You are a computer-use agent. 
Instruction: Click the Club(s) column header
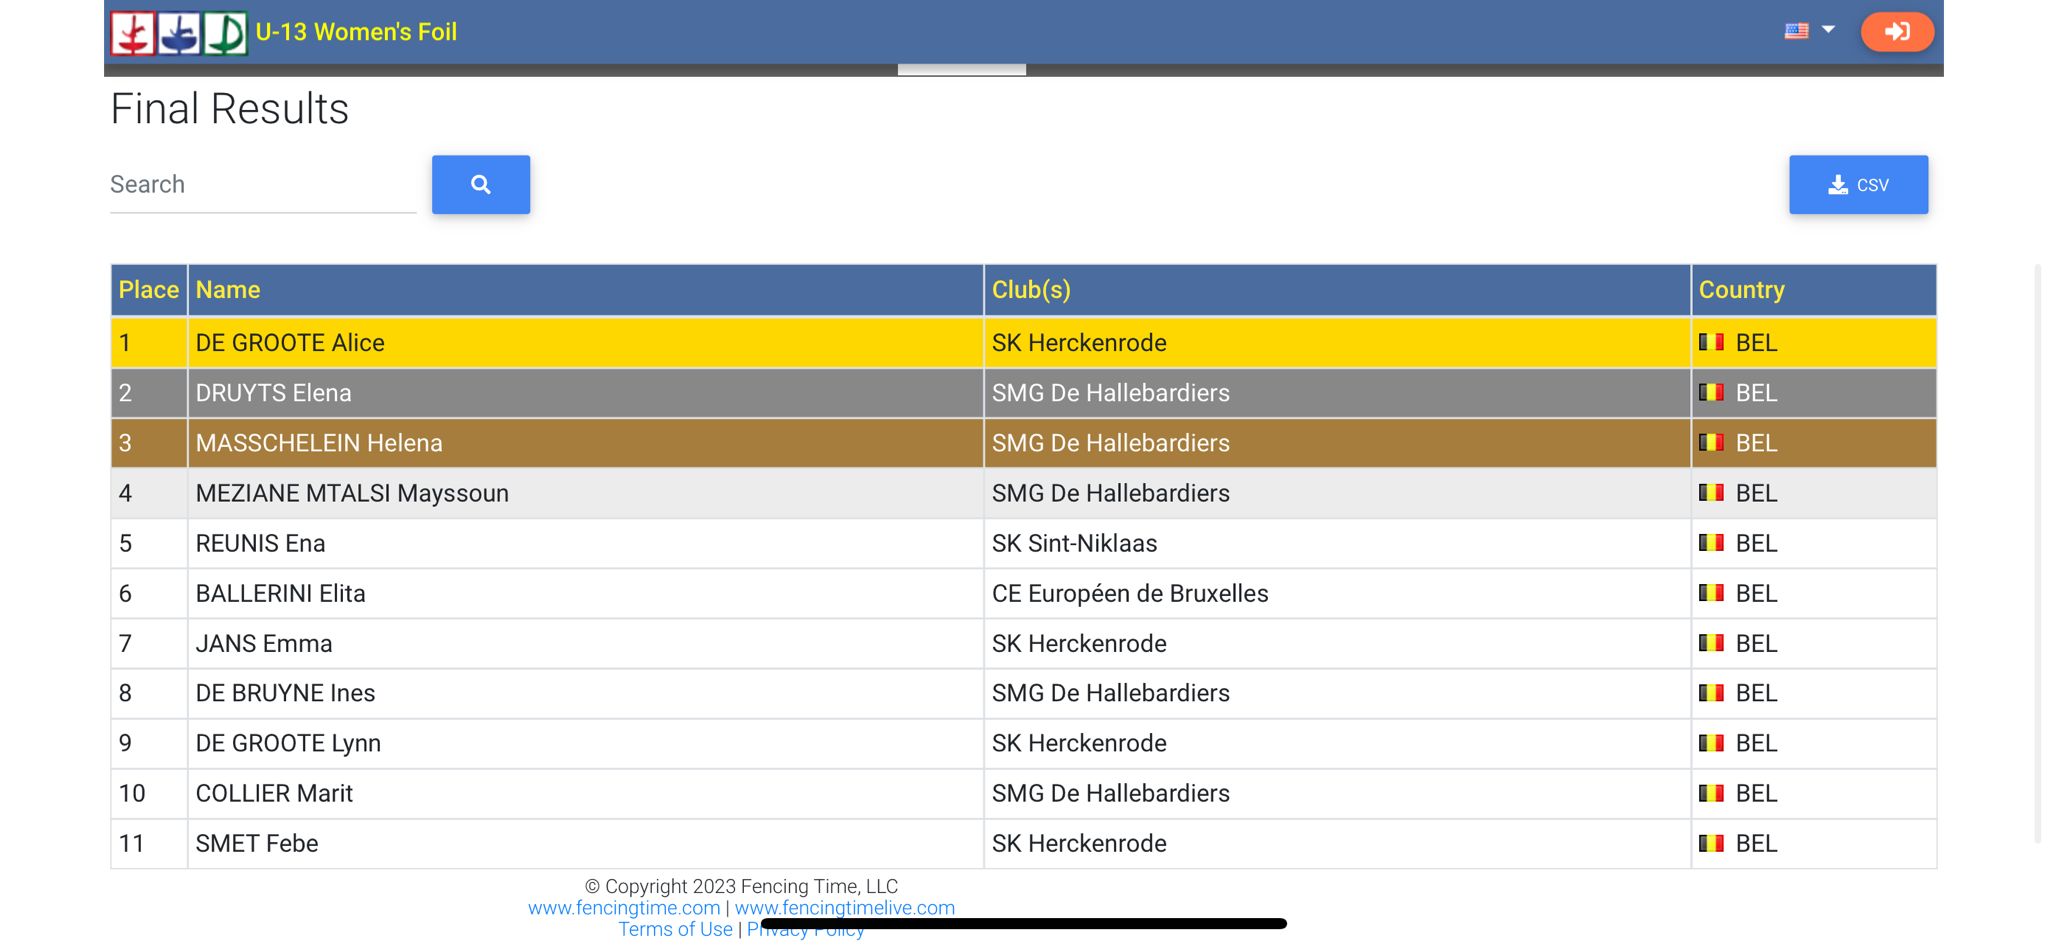pos(1031,290)
